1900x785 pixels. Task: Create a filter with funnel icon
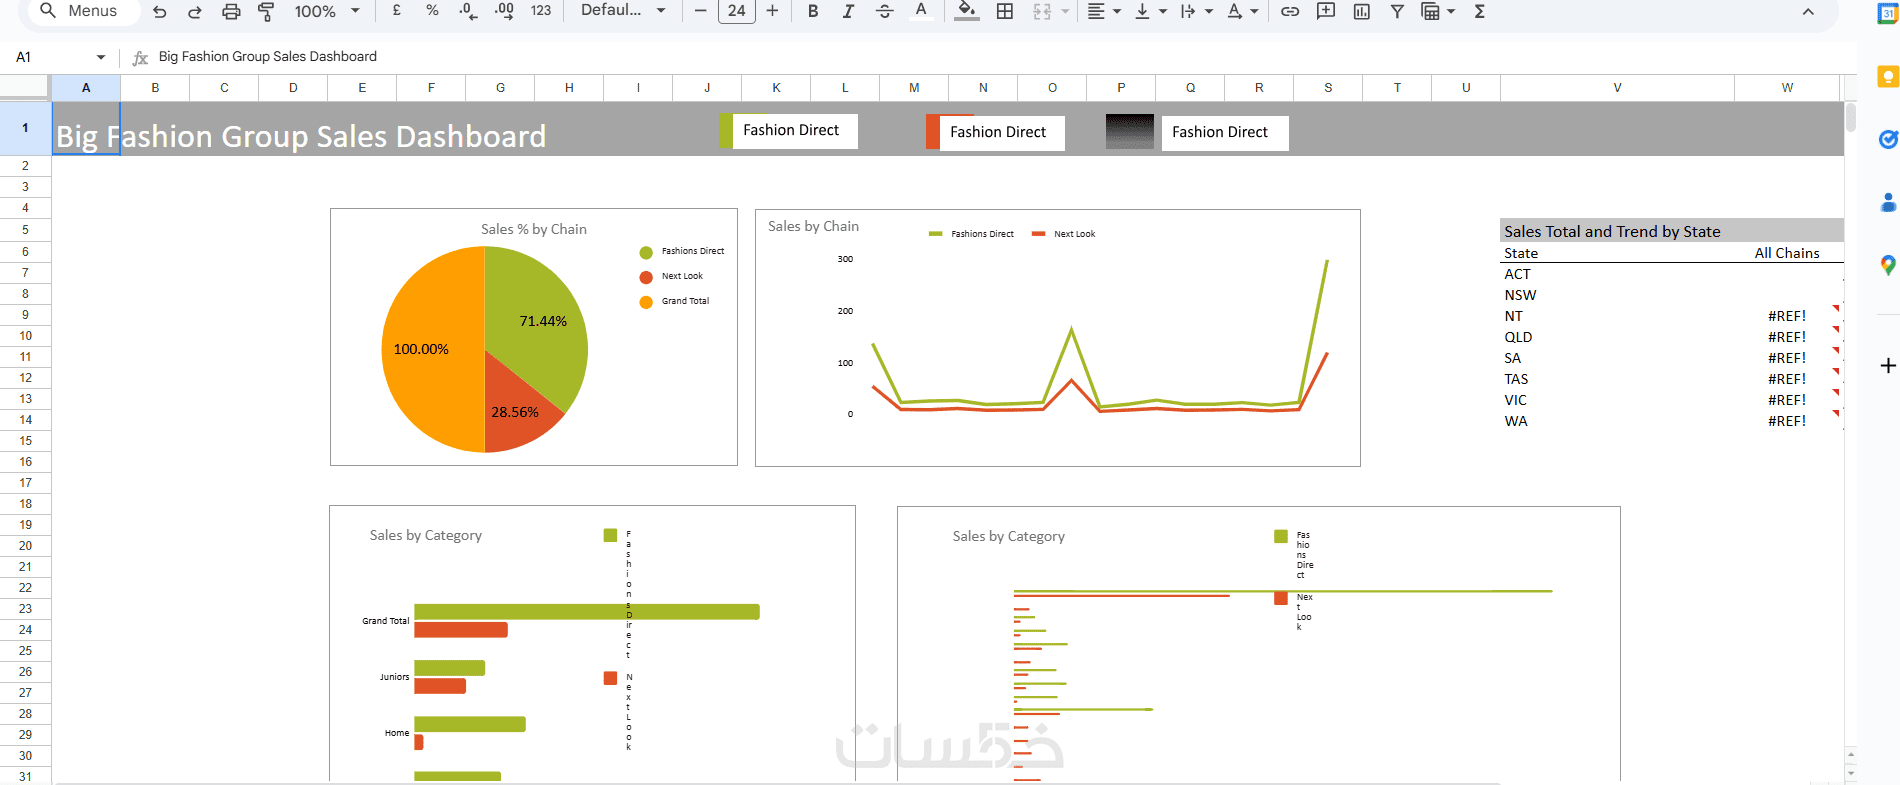point(1397,11)
